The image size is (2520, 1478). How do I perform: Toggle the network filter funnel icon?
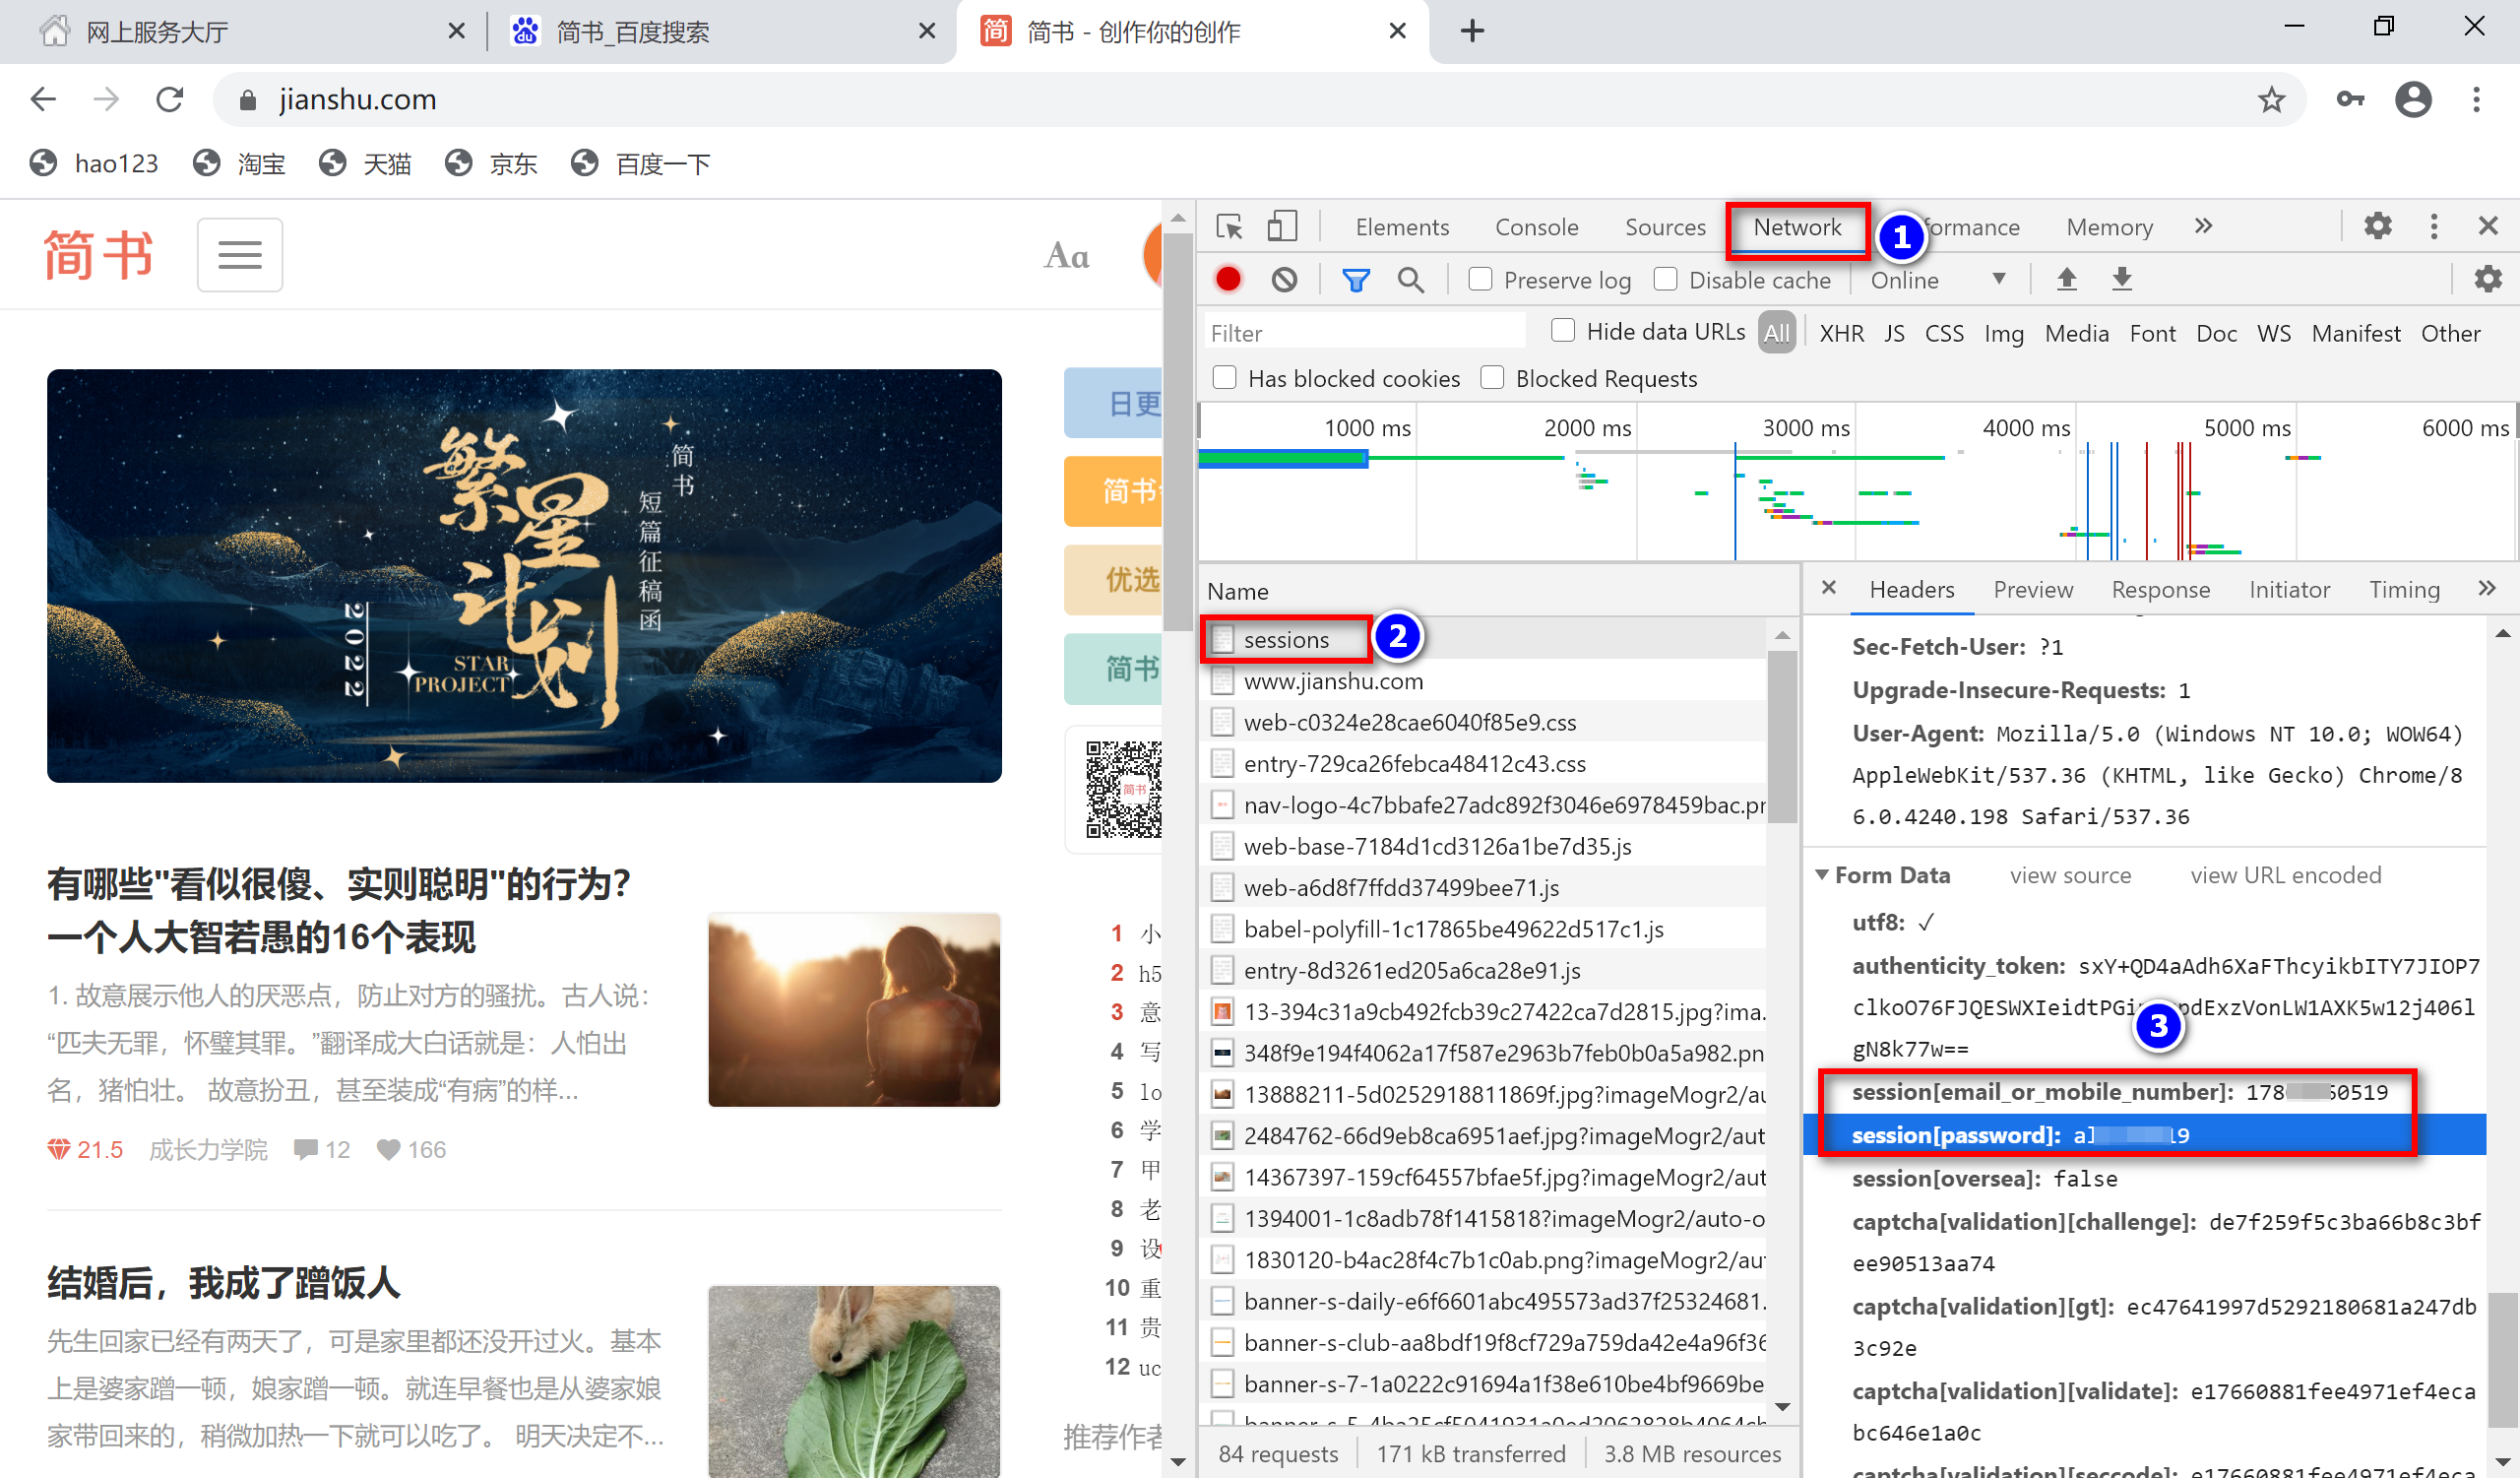click(1355, 280)
